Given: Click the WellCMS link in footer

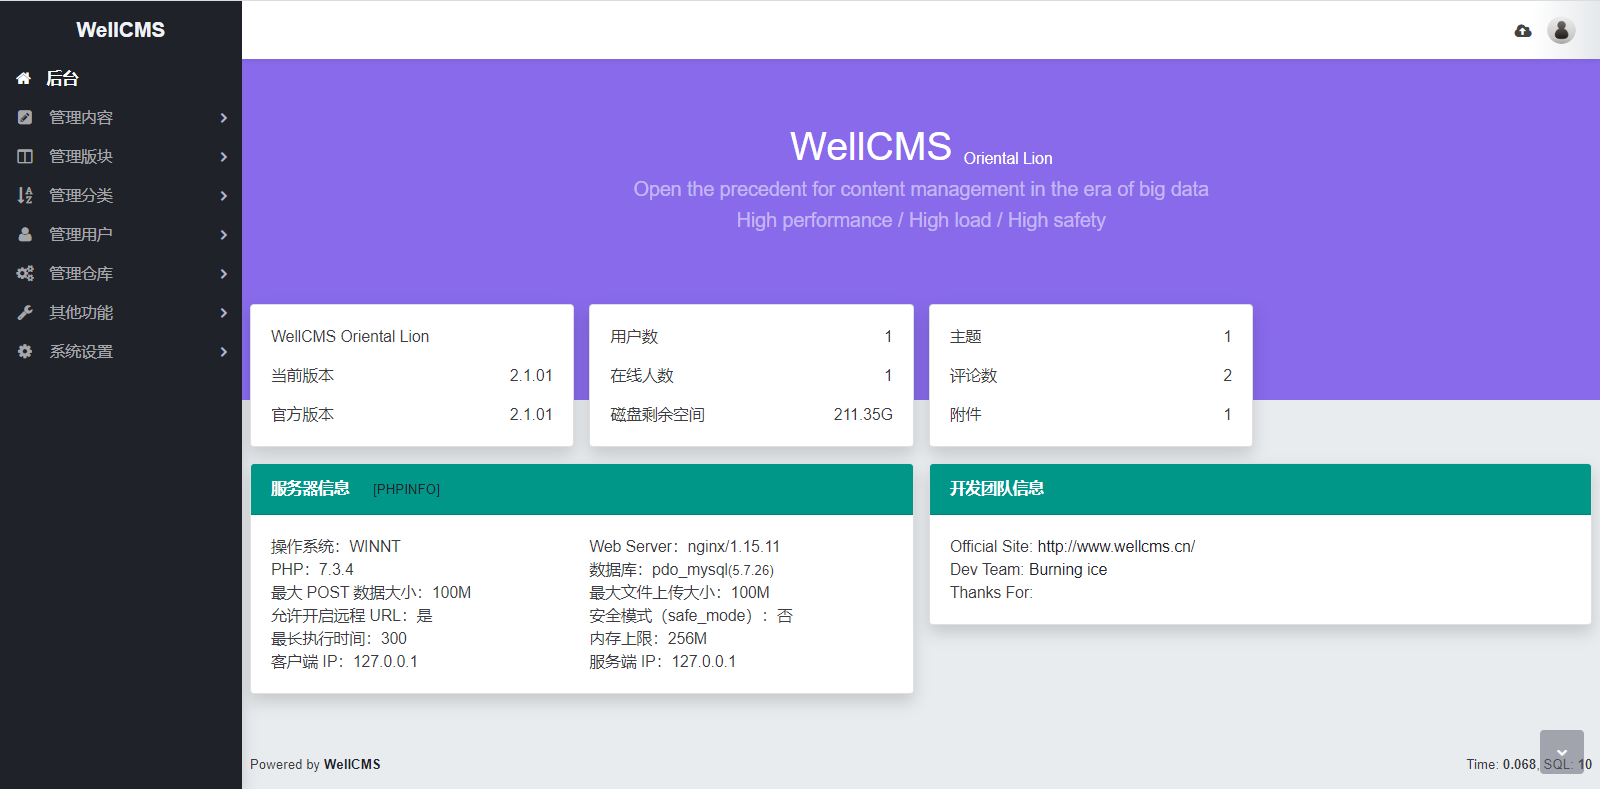Looking at the screenshot, I should tap(352, 764).
